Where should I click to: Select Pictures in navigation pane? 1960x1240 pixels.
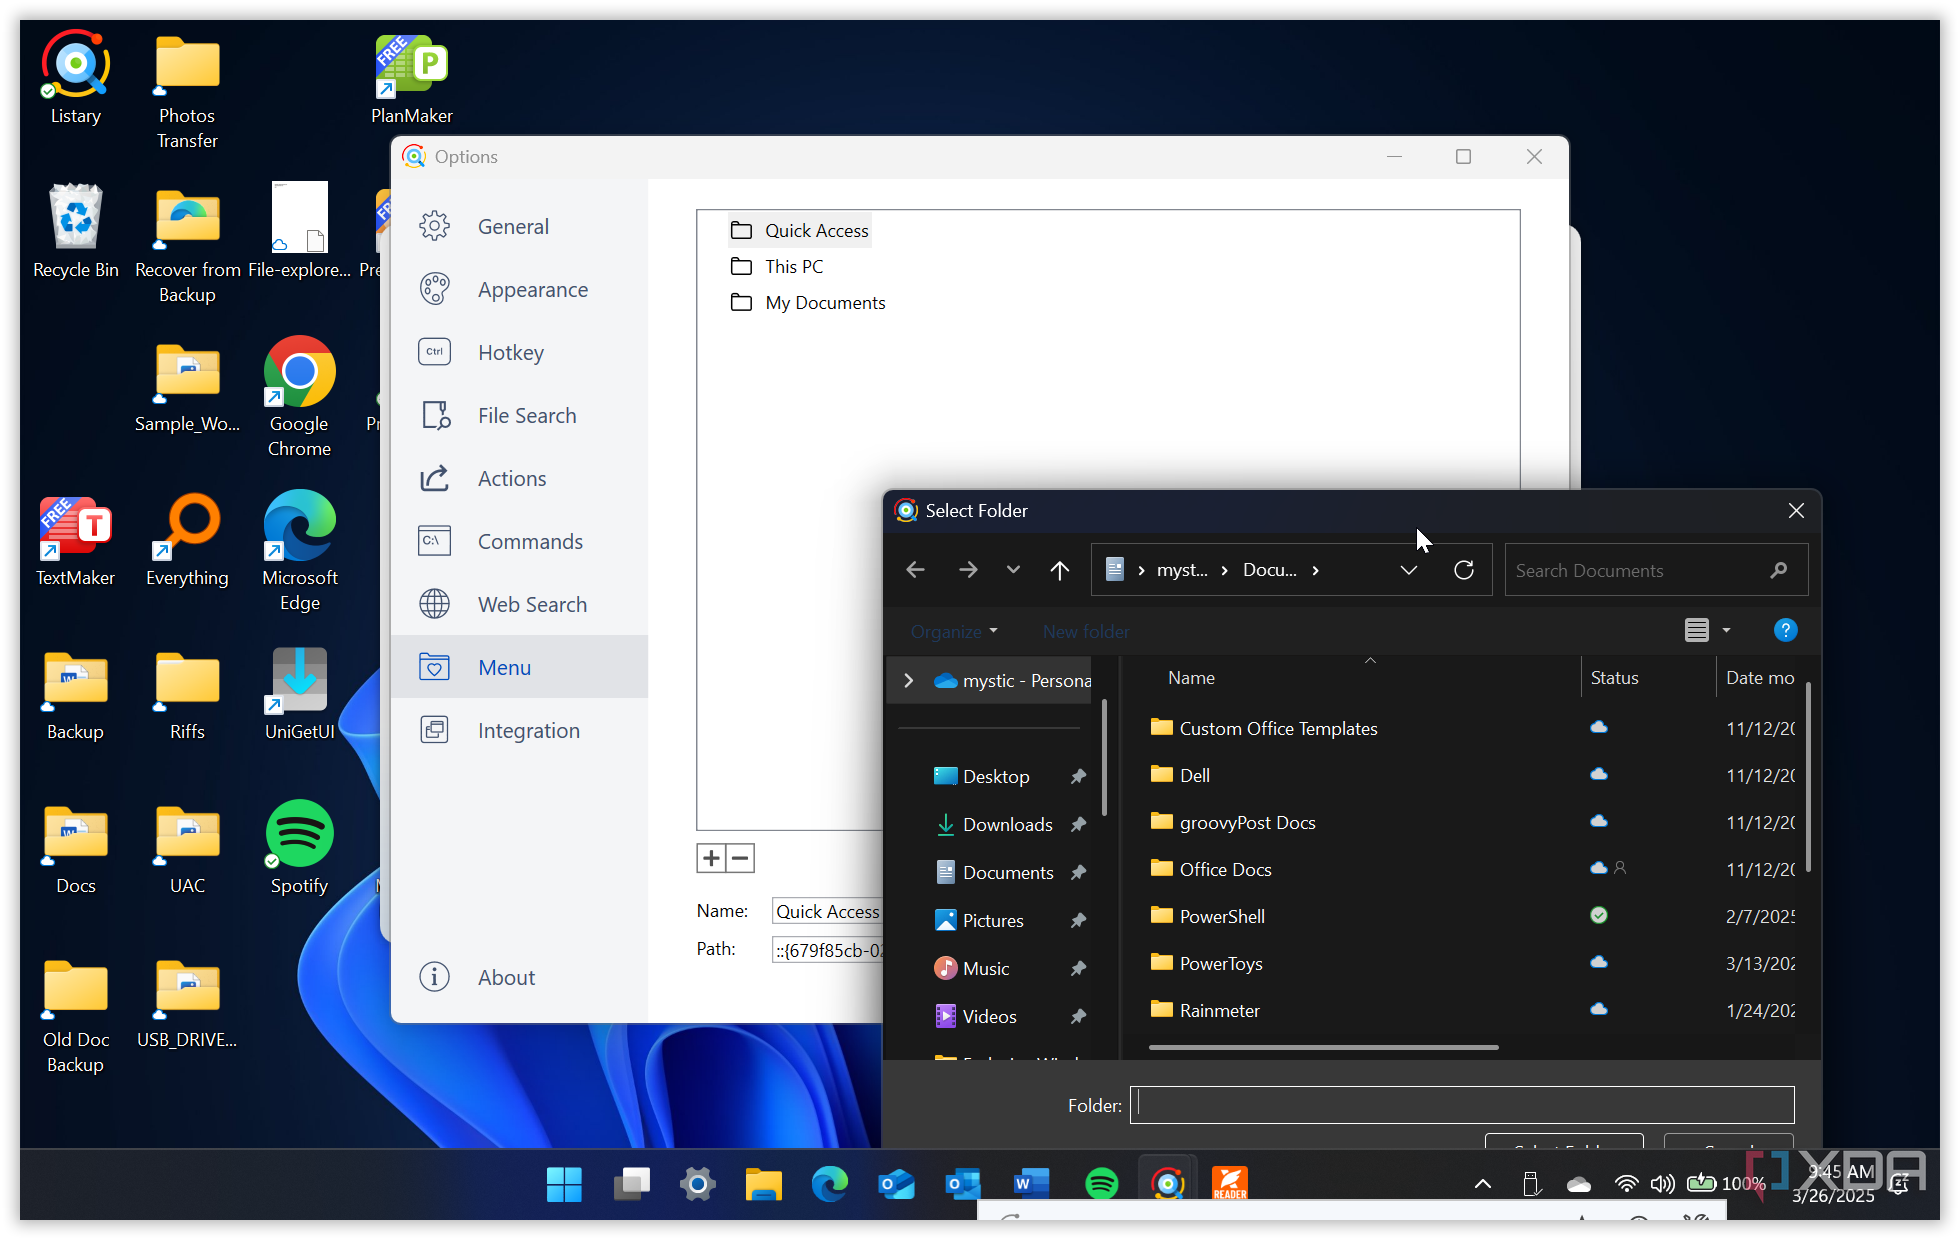point(992,921)
